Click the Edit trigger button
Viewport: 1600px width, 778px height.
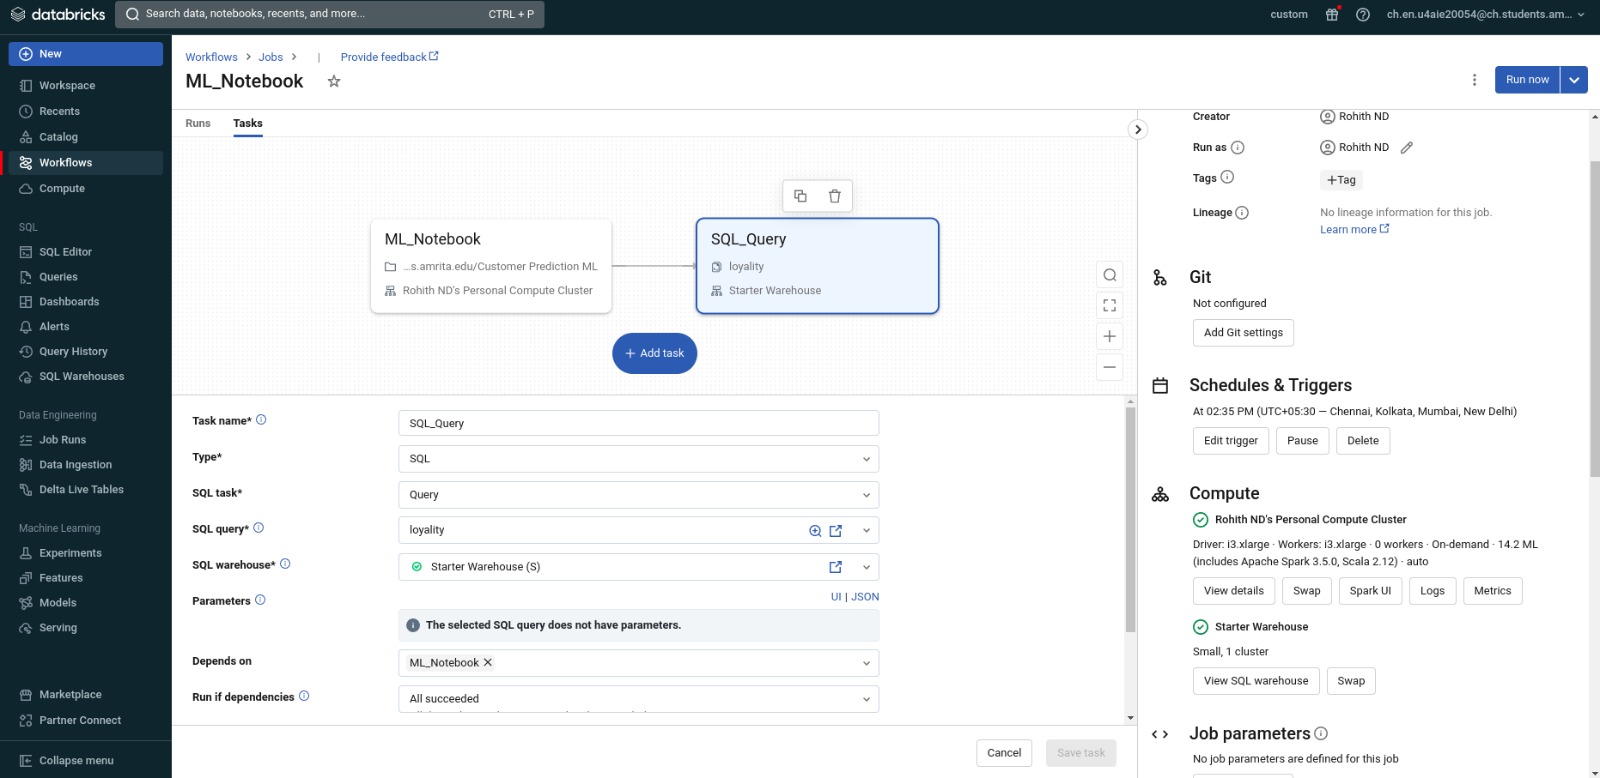pos(1231,441)
